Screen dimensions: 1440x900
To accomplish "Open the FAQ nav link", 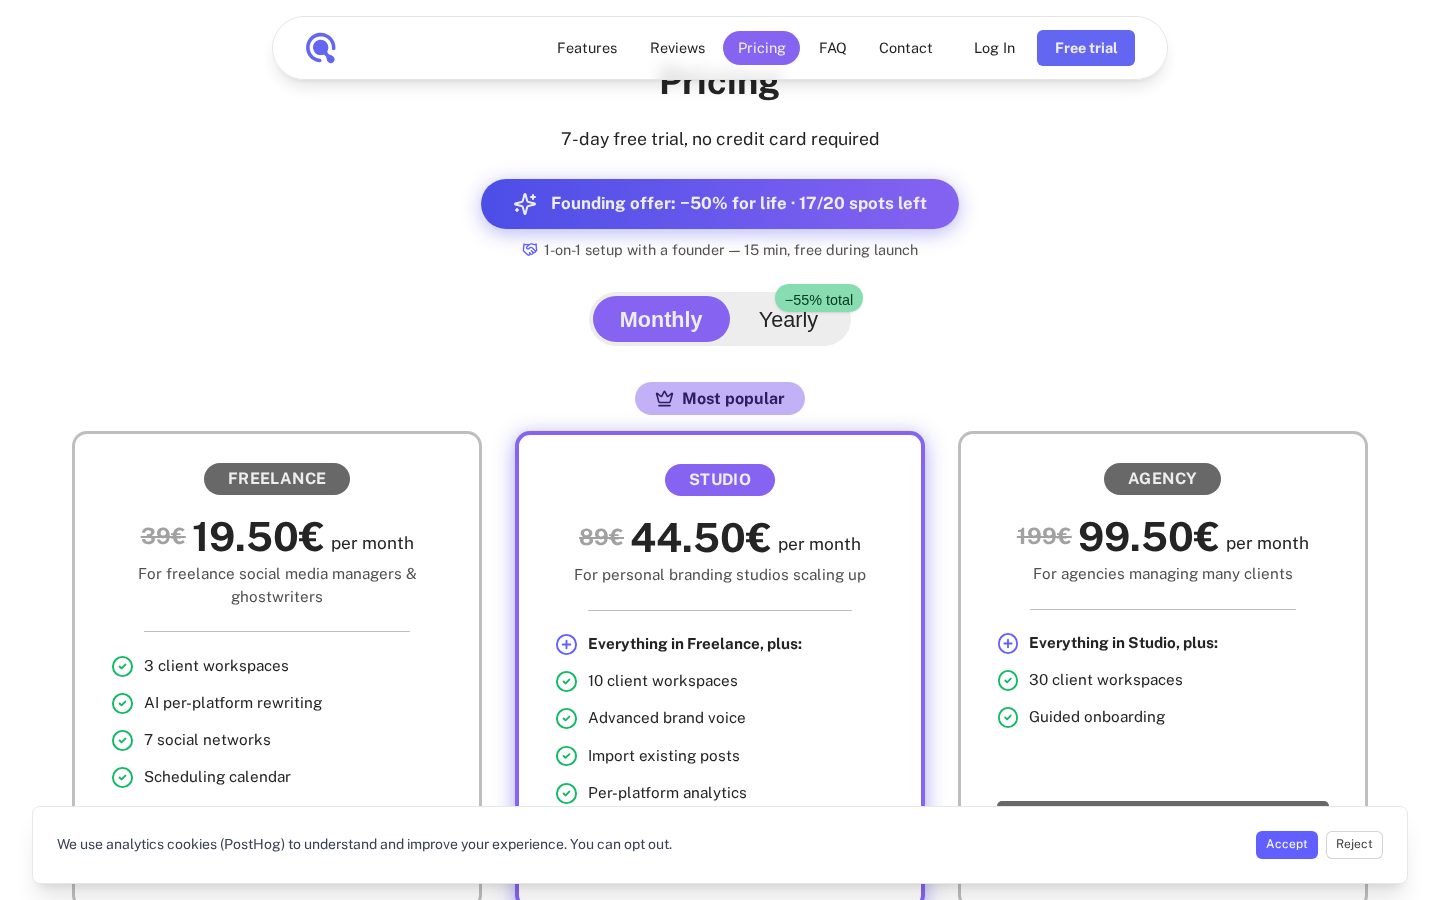I will (x=832, y=48).
